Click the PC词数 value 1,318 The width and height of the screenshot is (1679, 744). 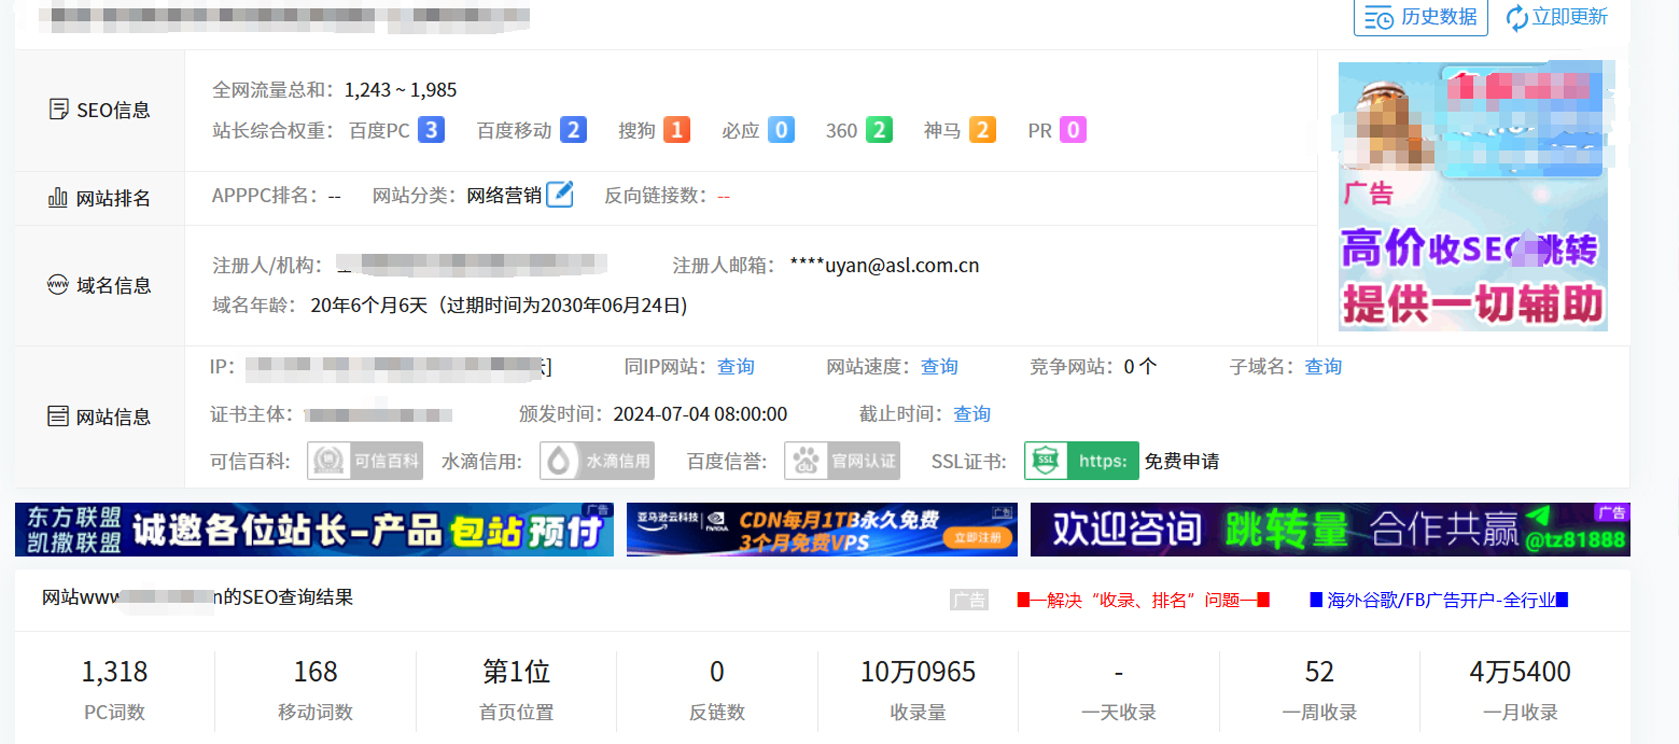[x=115, y=672]
